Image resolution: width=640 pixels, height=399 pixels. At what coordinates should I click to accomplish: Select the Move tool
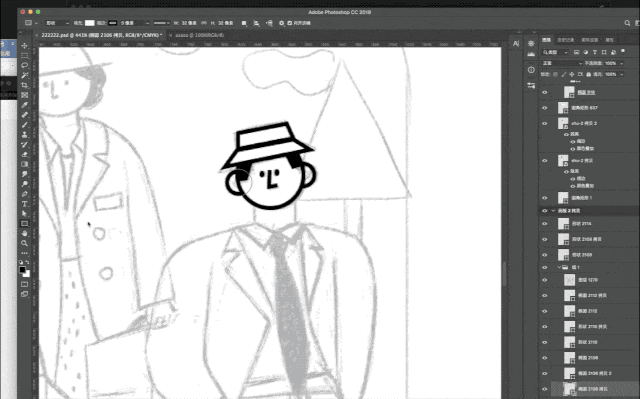point(24,45)
